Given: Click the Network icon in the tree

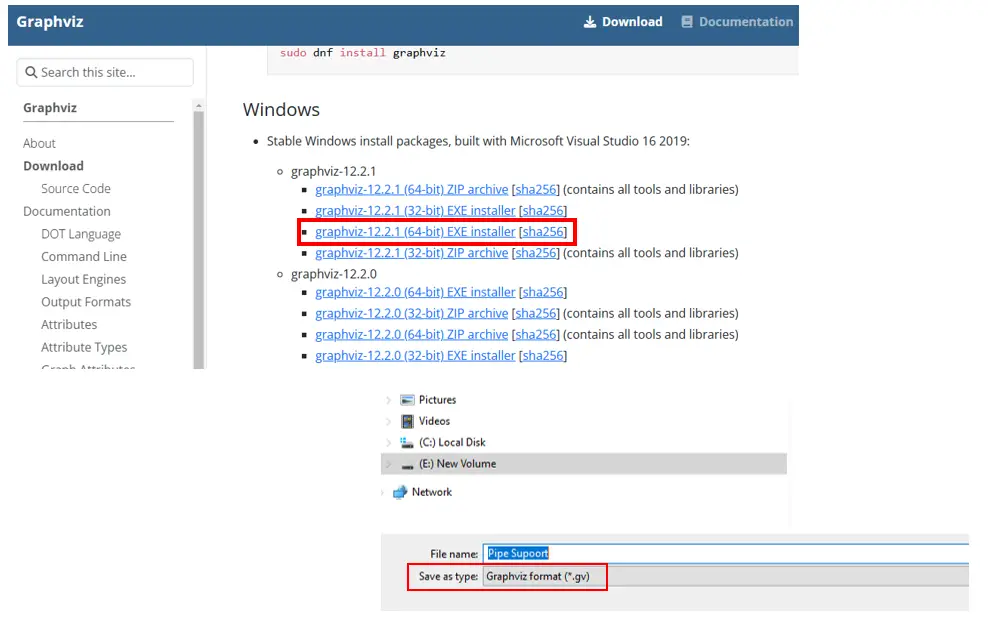Looking at the screenshot, I should tap(400, 492).
